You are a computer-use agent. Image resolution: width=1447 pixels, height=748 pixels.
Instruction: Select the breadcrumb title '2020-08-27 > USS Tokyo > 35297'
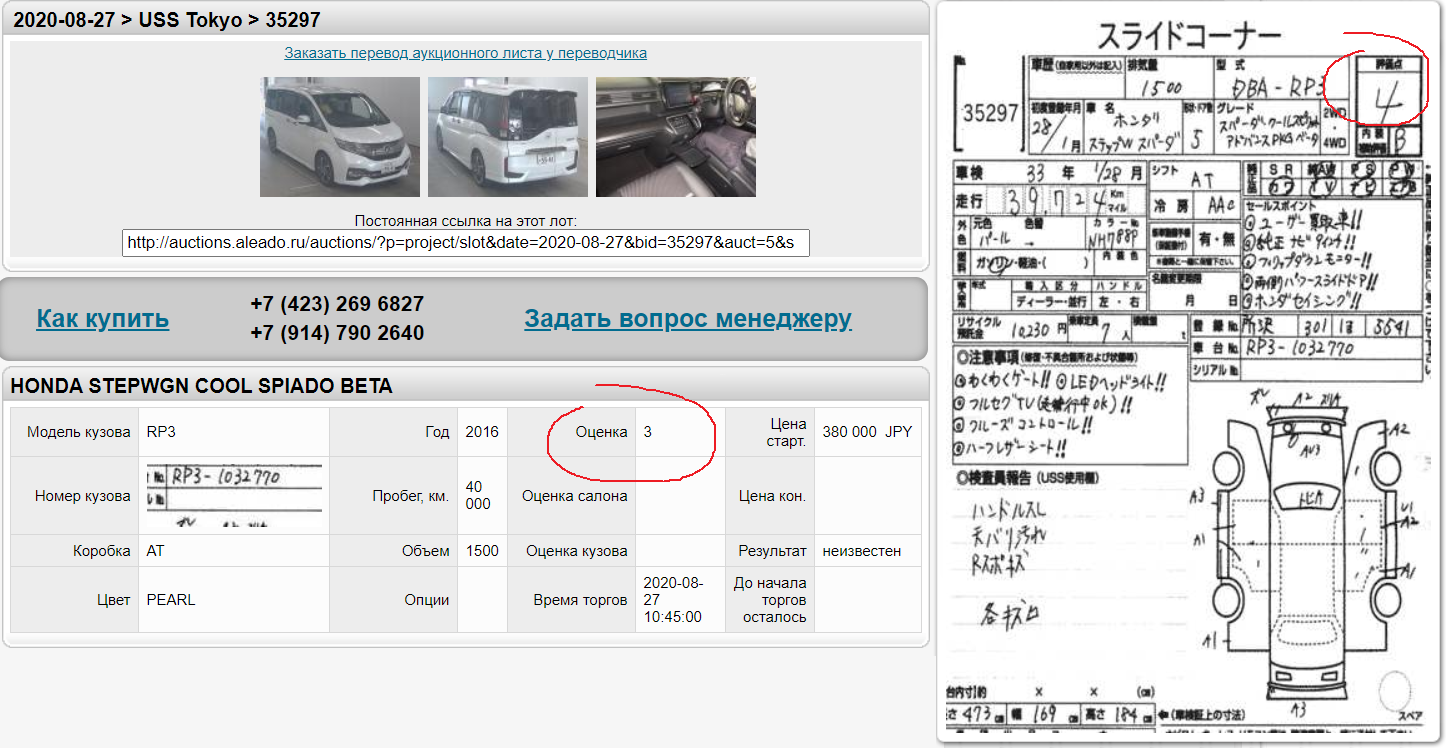click(168, 20)
